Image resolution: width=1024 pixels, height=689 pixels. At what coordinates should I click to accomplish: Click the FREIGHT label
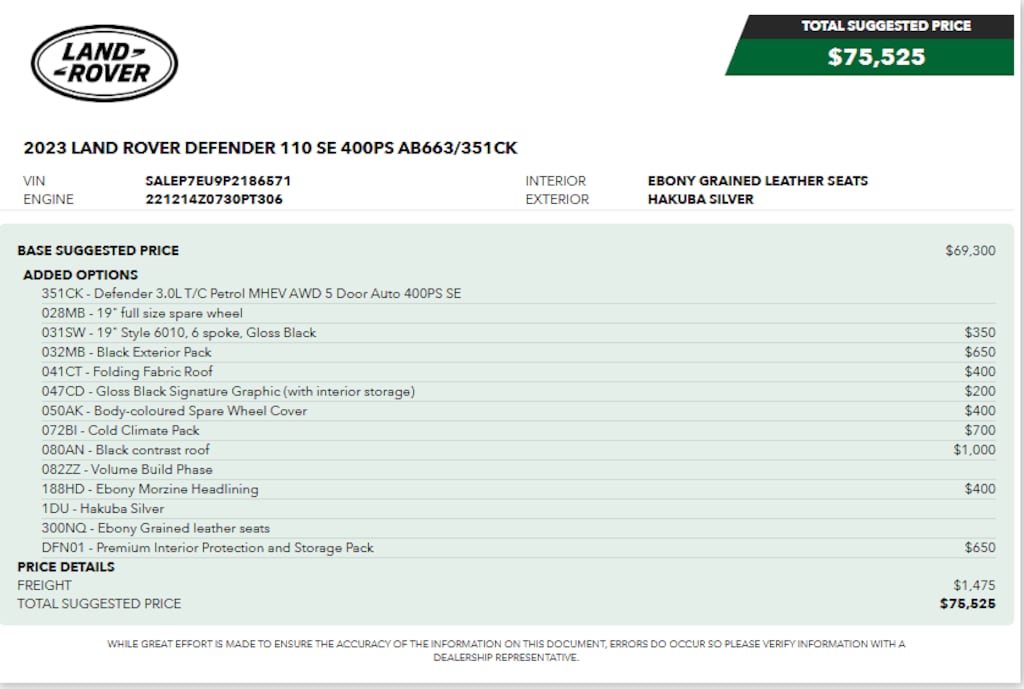point(44,586)
